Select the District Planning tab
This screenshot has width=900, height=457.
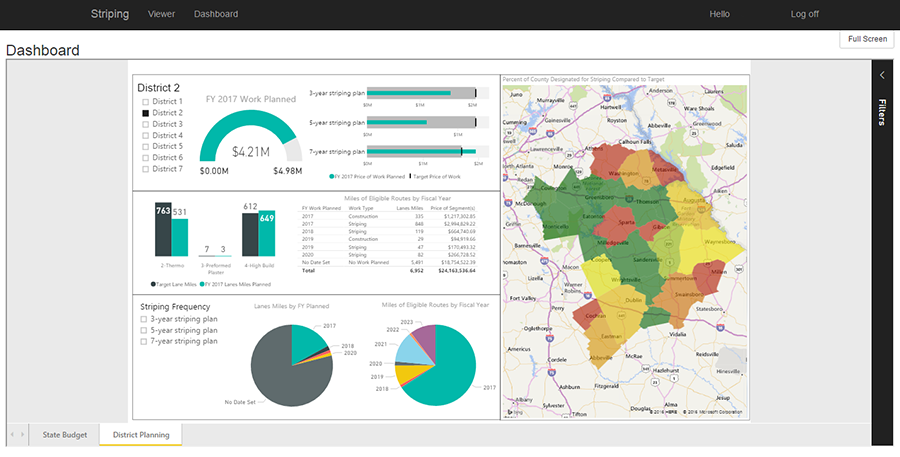pos(141,435)
